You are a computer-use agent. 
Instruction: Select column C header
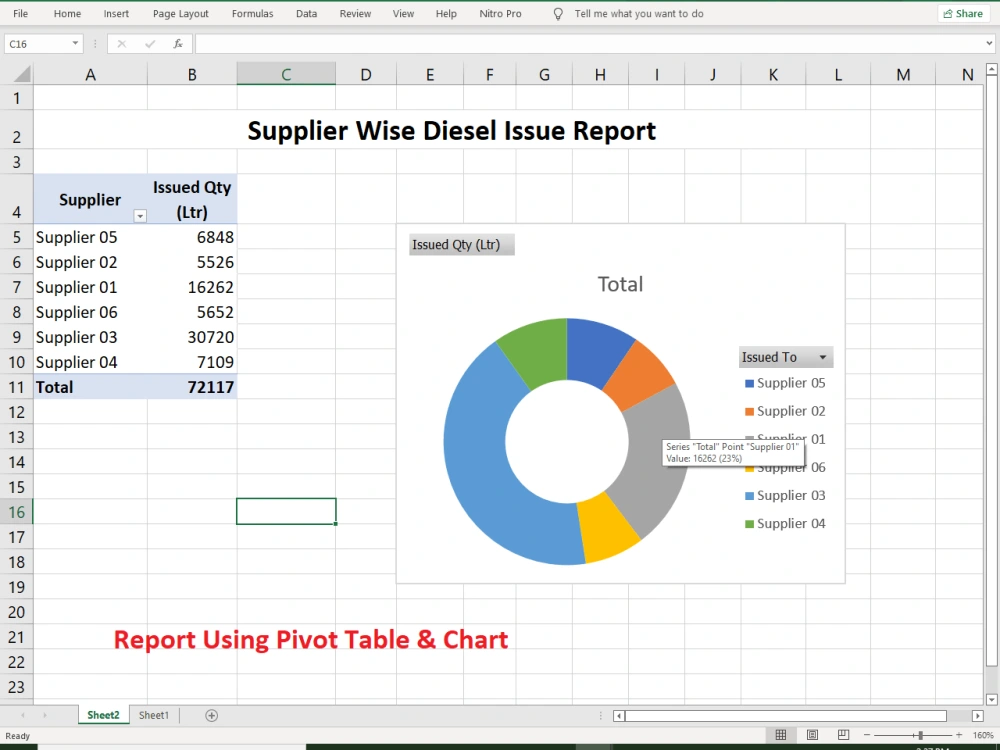(x=286, y=75)
